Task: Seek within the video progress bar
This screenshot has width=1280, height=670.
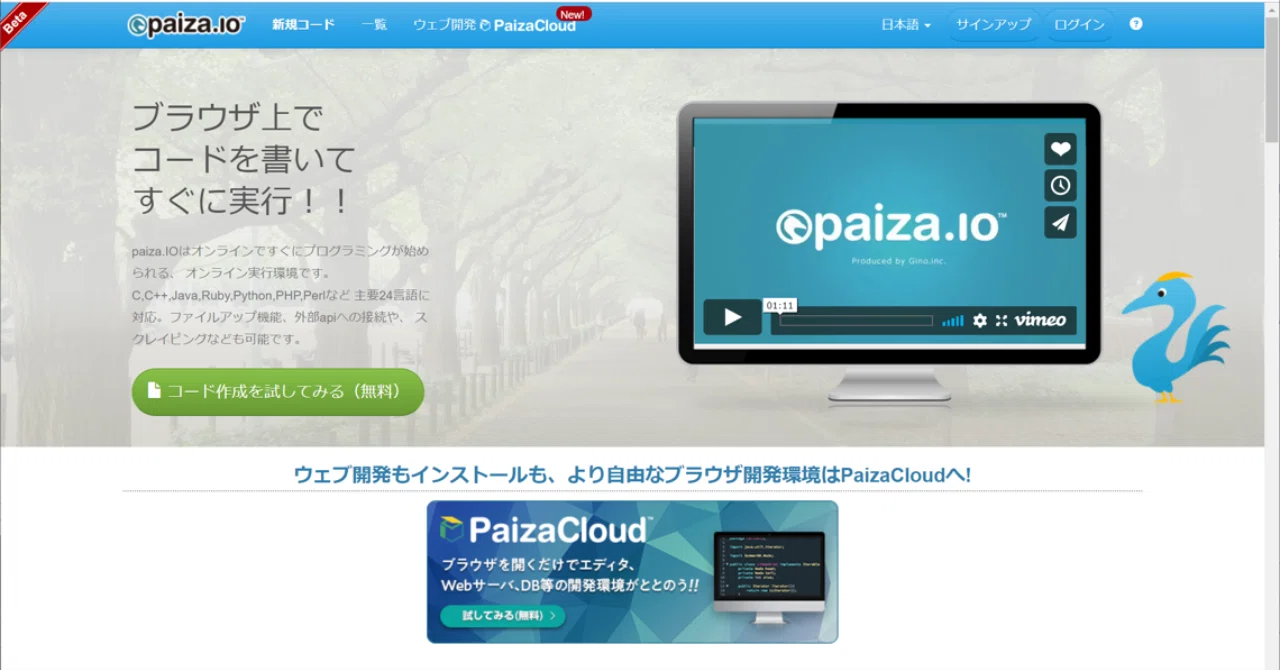Action: pyautogui.click(x=856, y=321)
